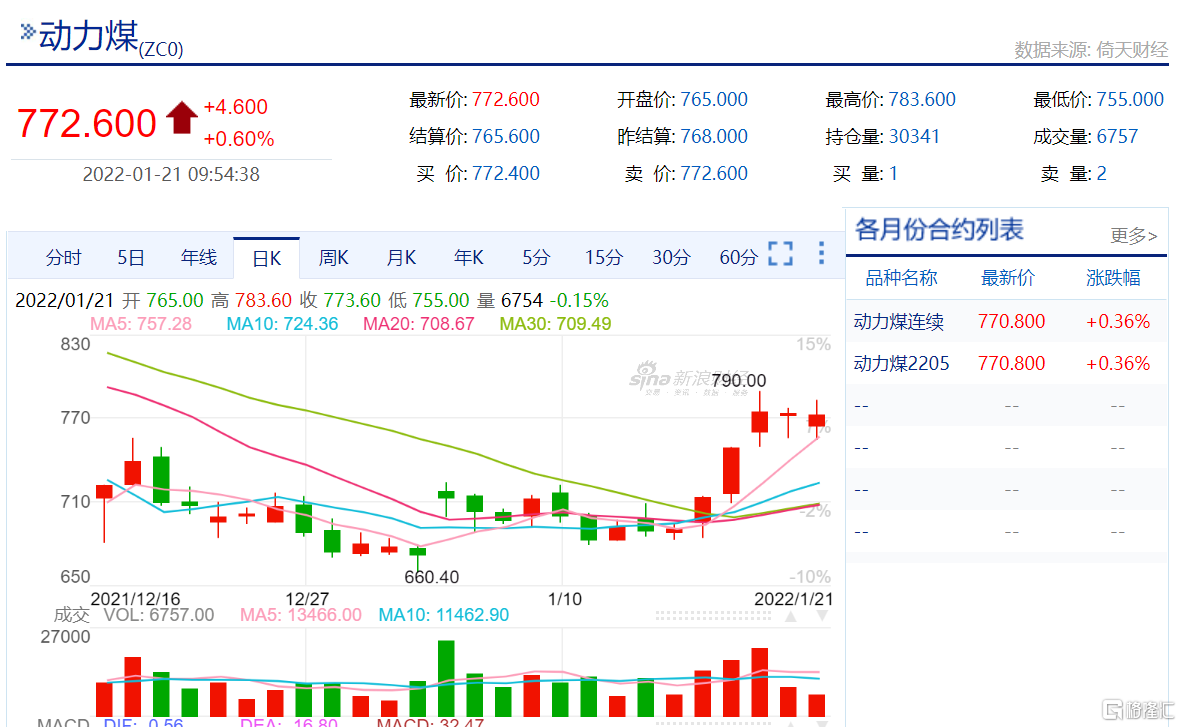Switch to the 分时 tab
This screenshot has width=1181, height=727.
point(63,258)
